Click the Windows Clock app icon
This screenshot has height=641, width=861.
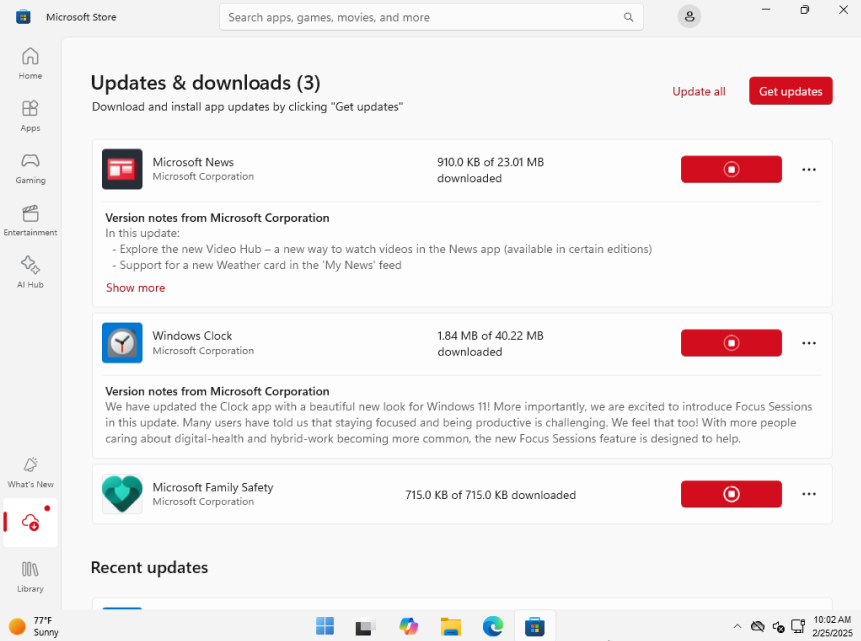122,343
